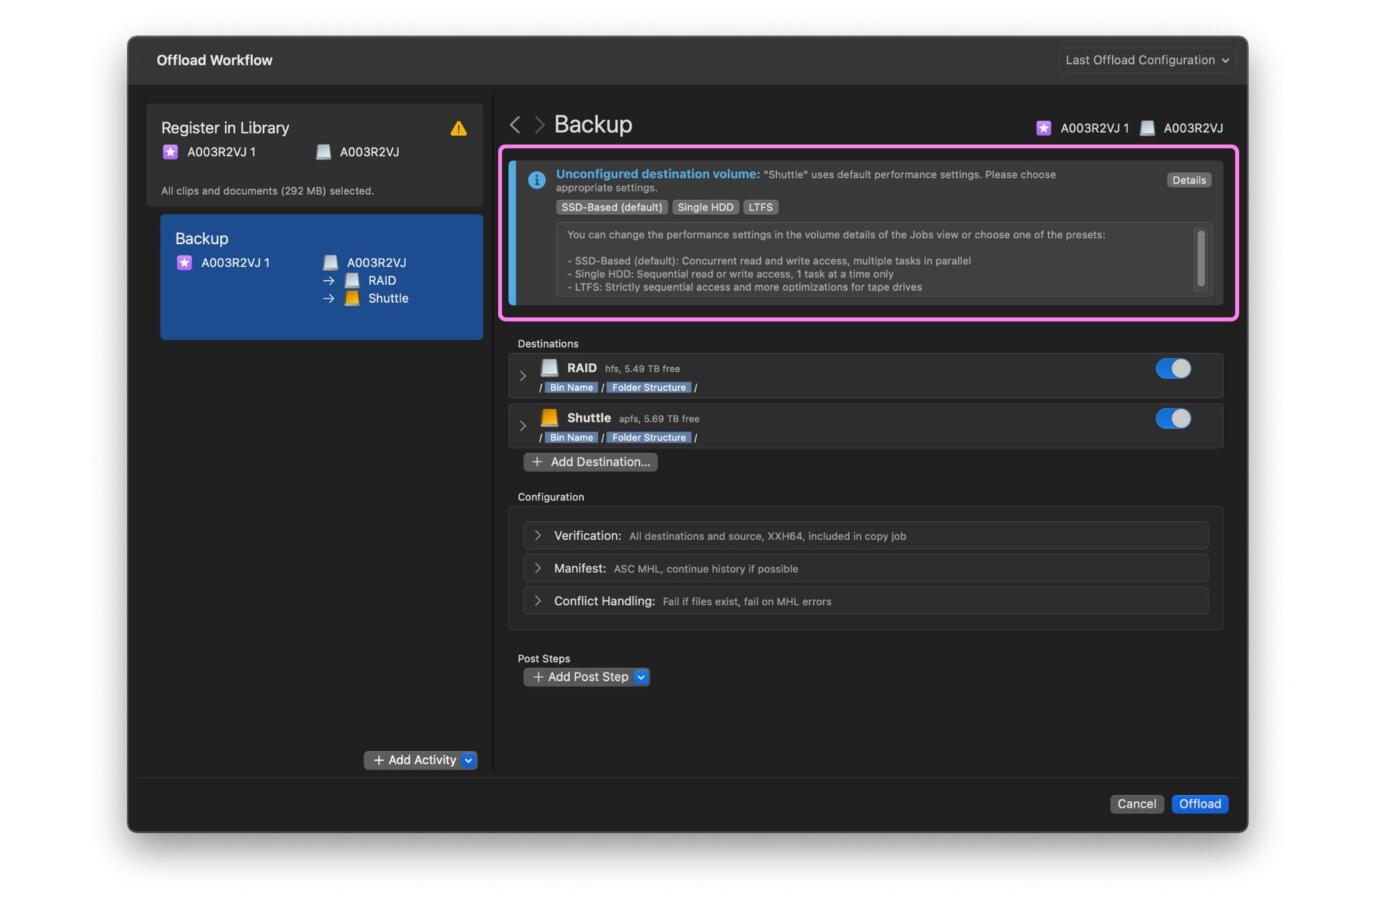Open the Last Offload Configuration dropdown
Screen dimensions: 1376x900
[1146, 60]
